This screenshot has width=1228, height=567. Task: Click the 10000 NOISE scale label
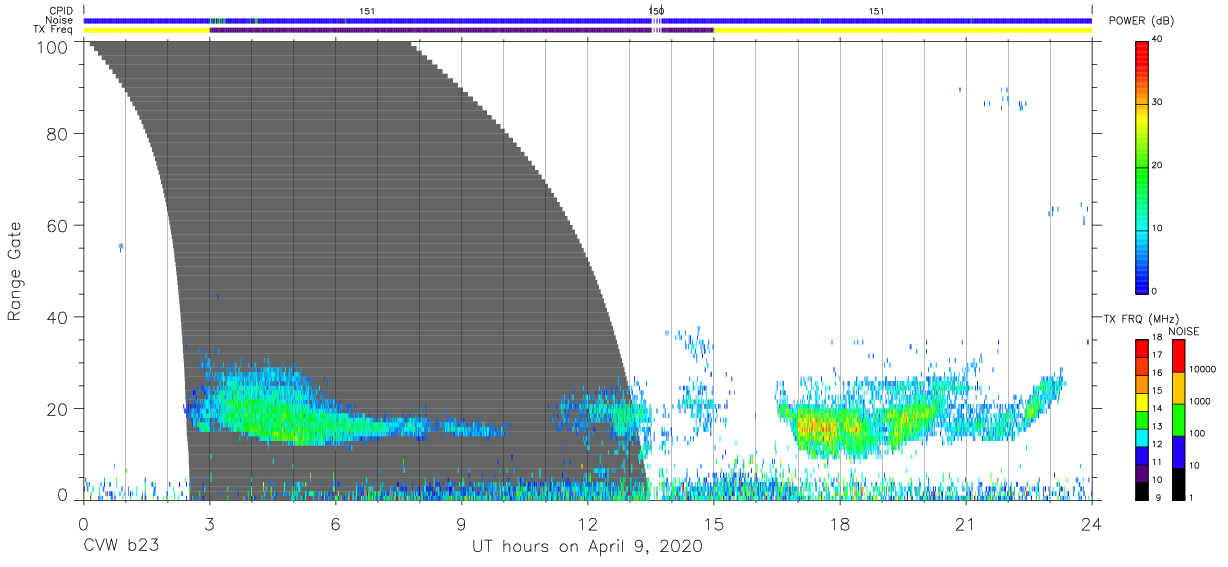[x=1203, y=370]
